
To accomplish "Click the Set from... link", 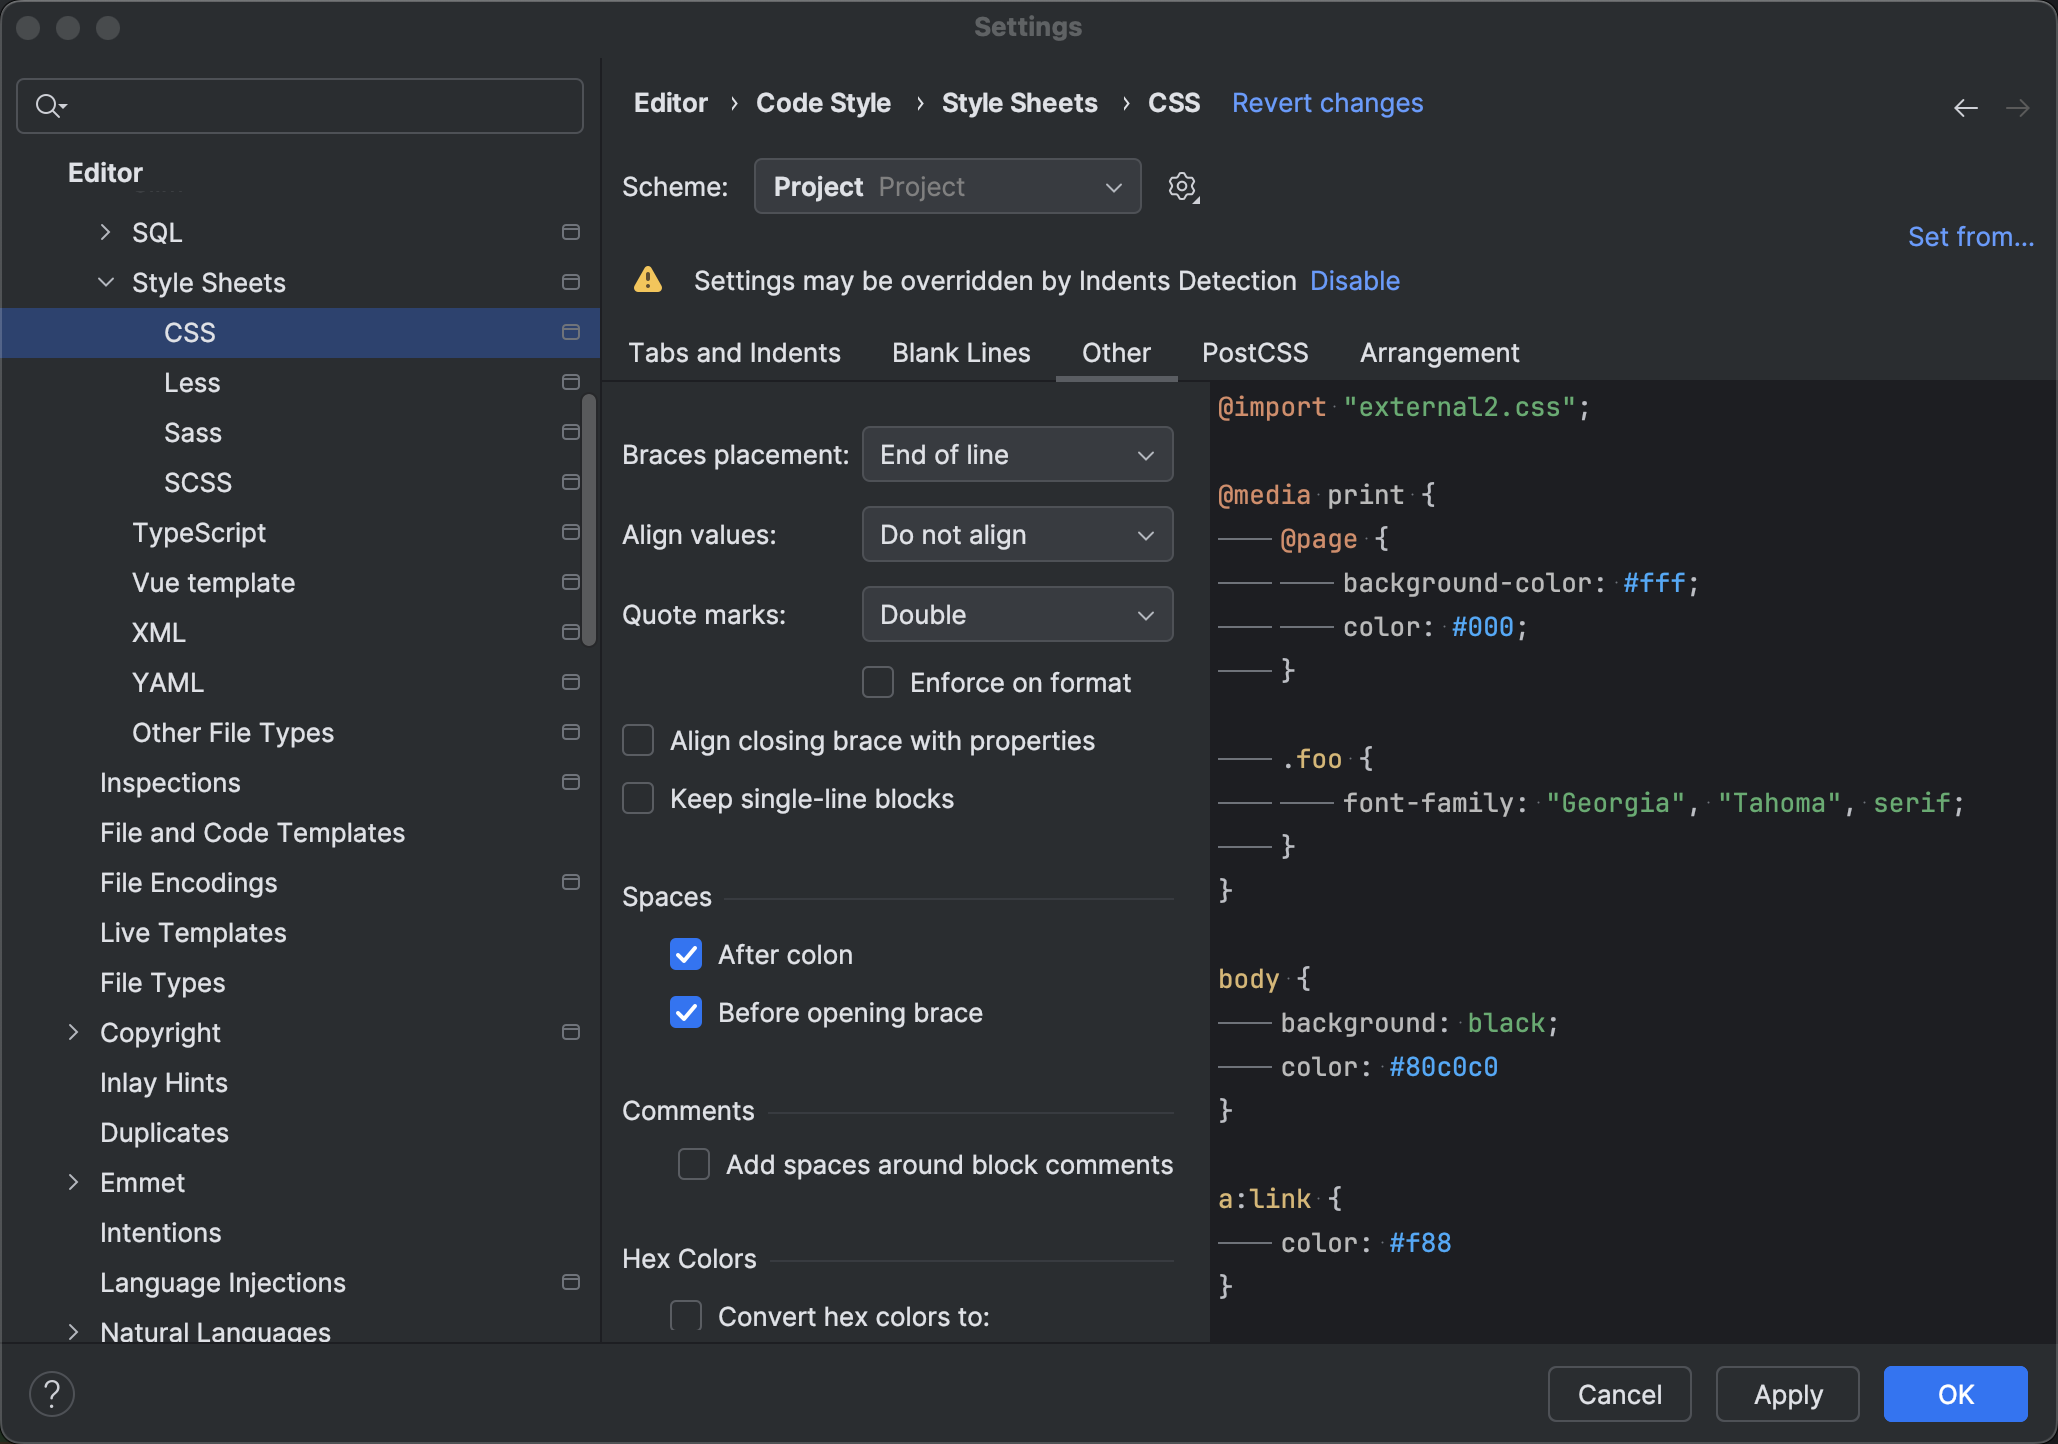I will pyautogui.click(x=1970, y=237).
